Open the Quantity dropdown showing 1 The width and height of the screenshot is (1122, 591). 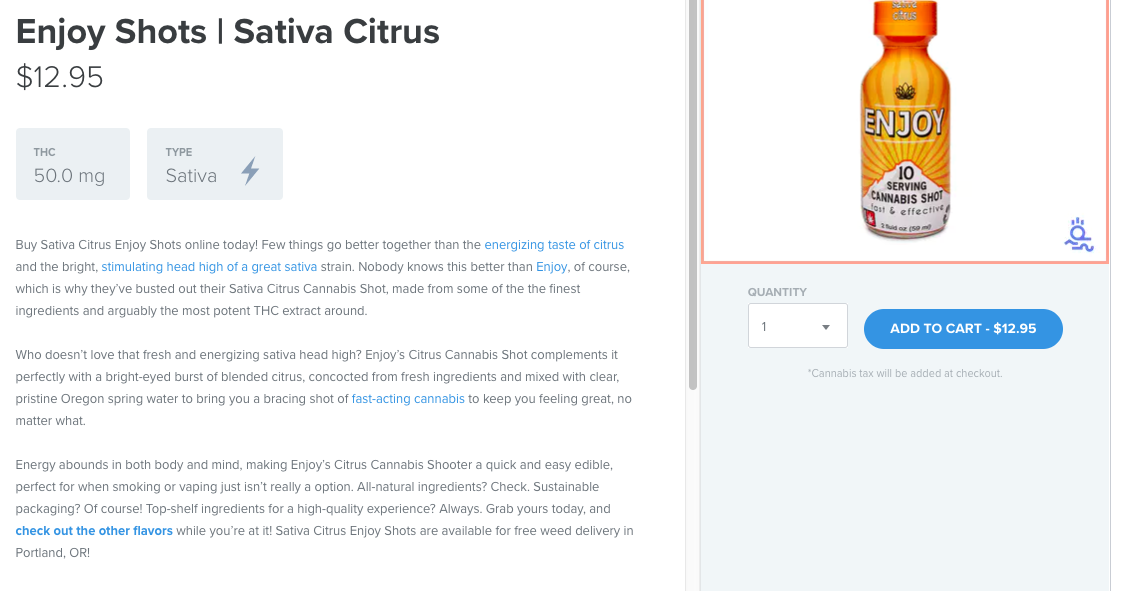click(x=797, y=326)
